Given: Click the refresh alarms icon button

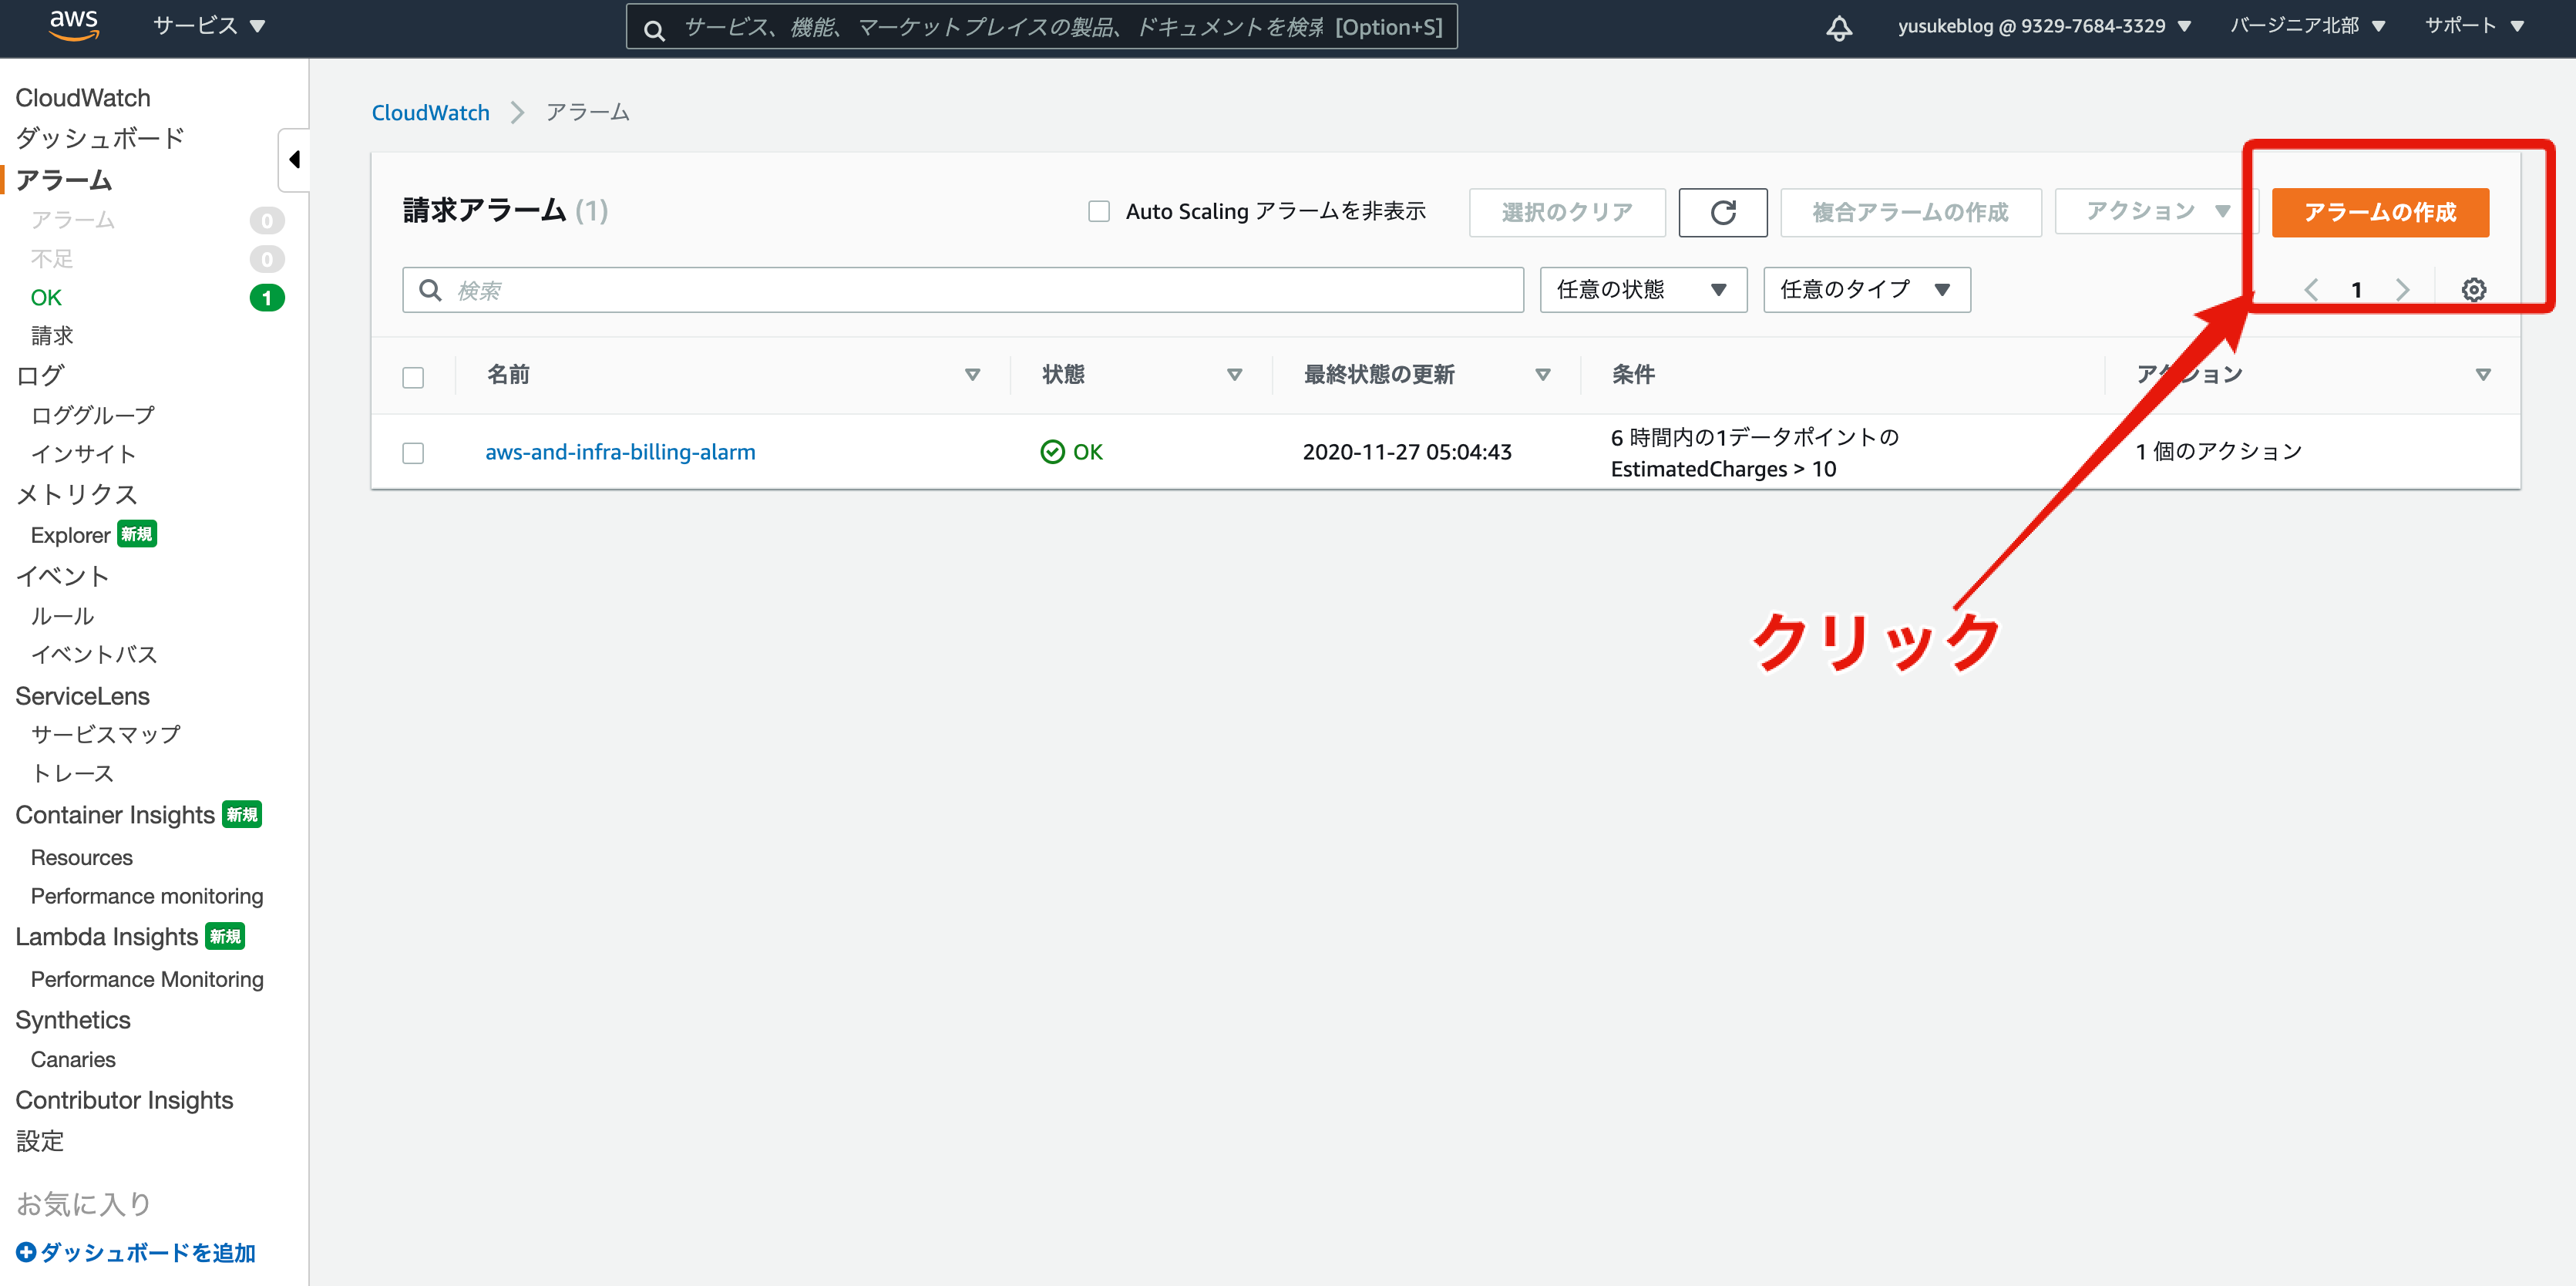Looking at the screenshot, I should click(x=1722, y=212).
